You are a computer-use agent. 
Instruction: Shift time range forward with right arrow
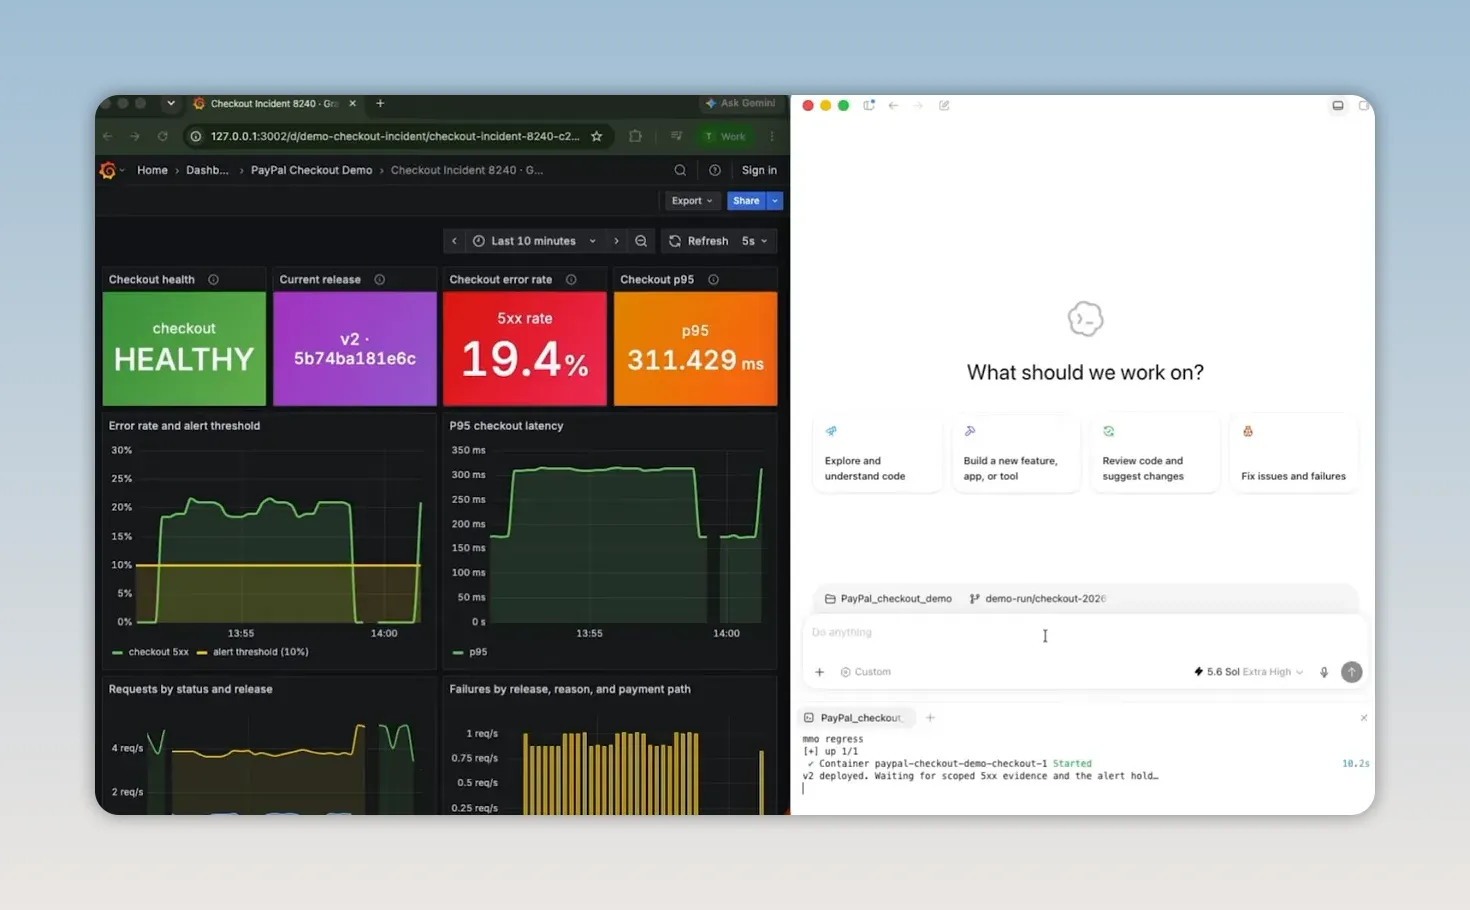click(616, 241)
